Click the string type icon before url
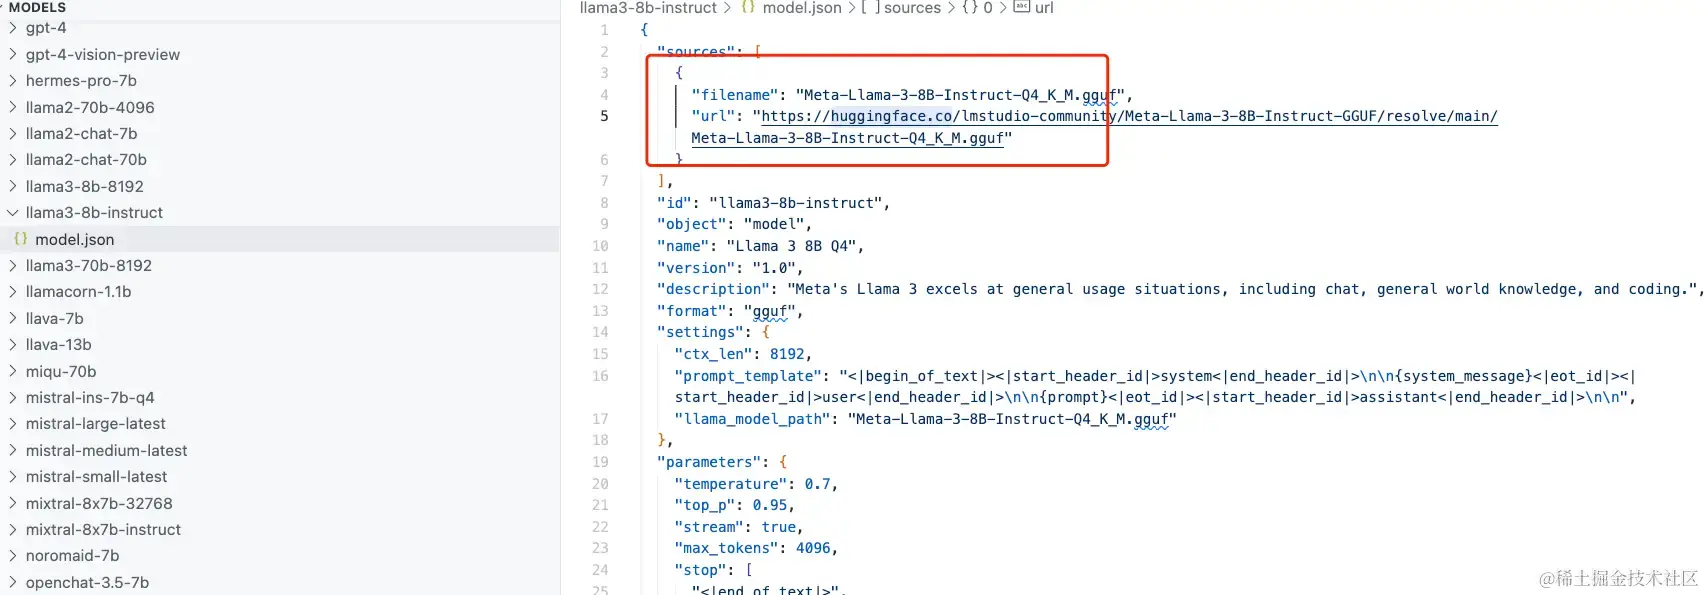Viewport: 1705px width, 595px height. (x=1021, y=7)
